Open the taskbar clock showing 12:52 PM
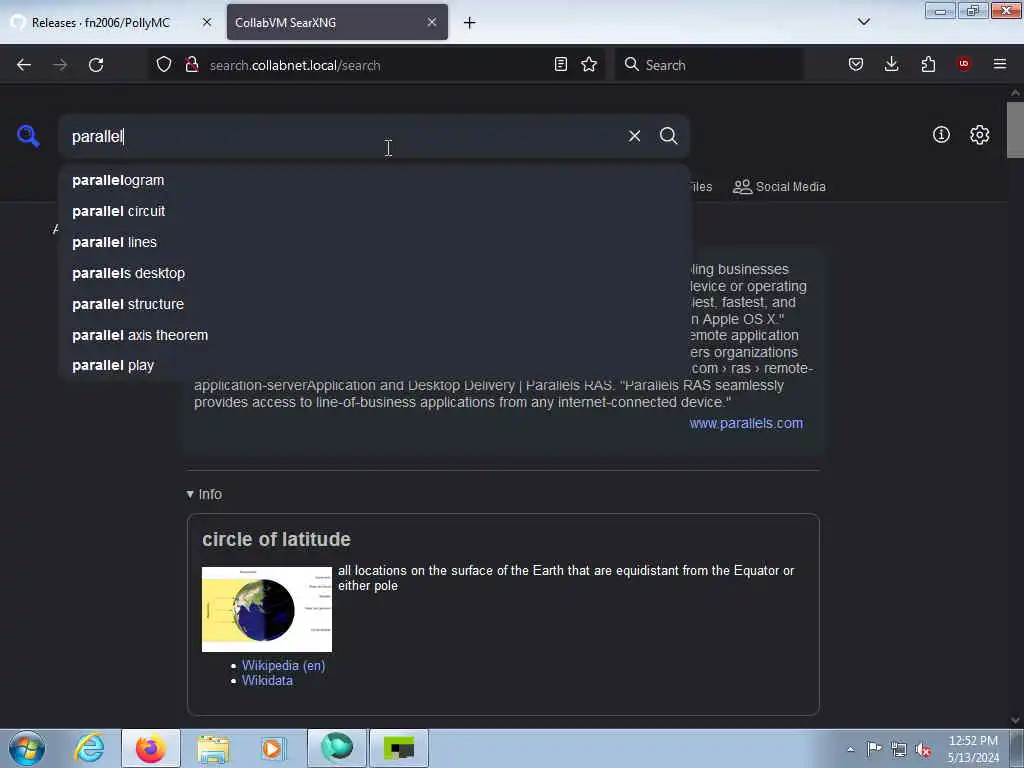Viewport: 1024px width, 768px height. click(x=973, y=749)
